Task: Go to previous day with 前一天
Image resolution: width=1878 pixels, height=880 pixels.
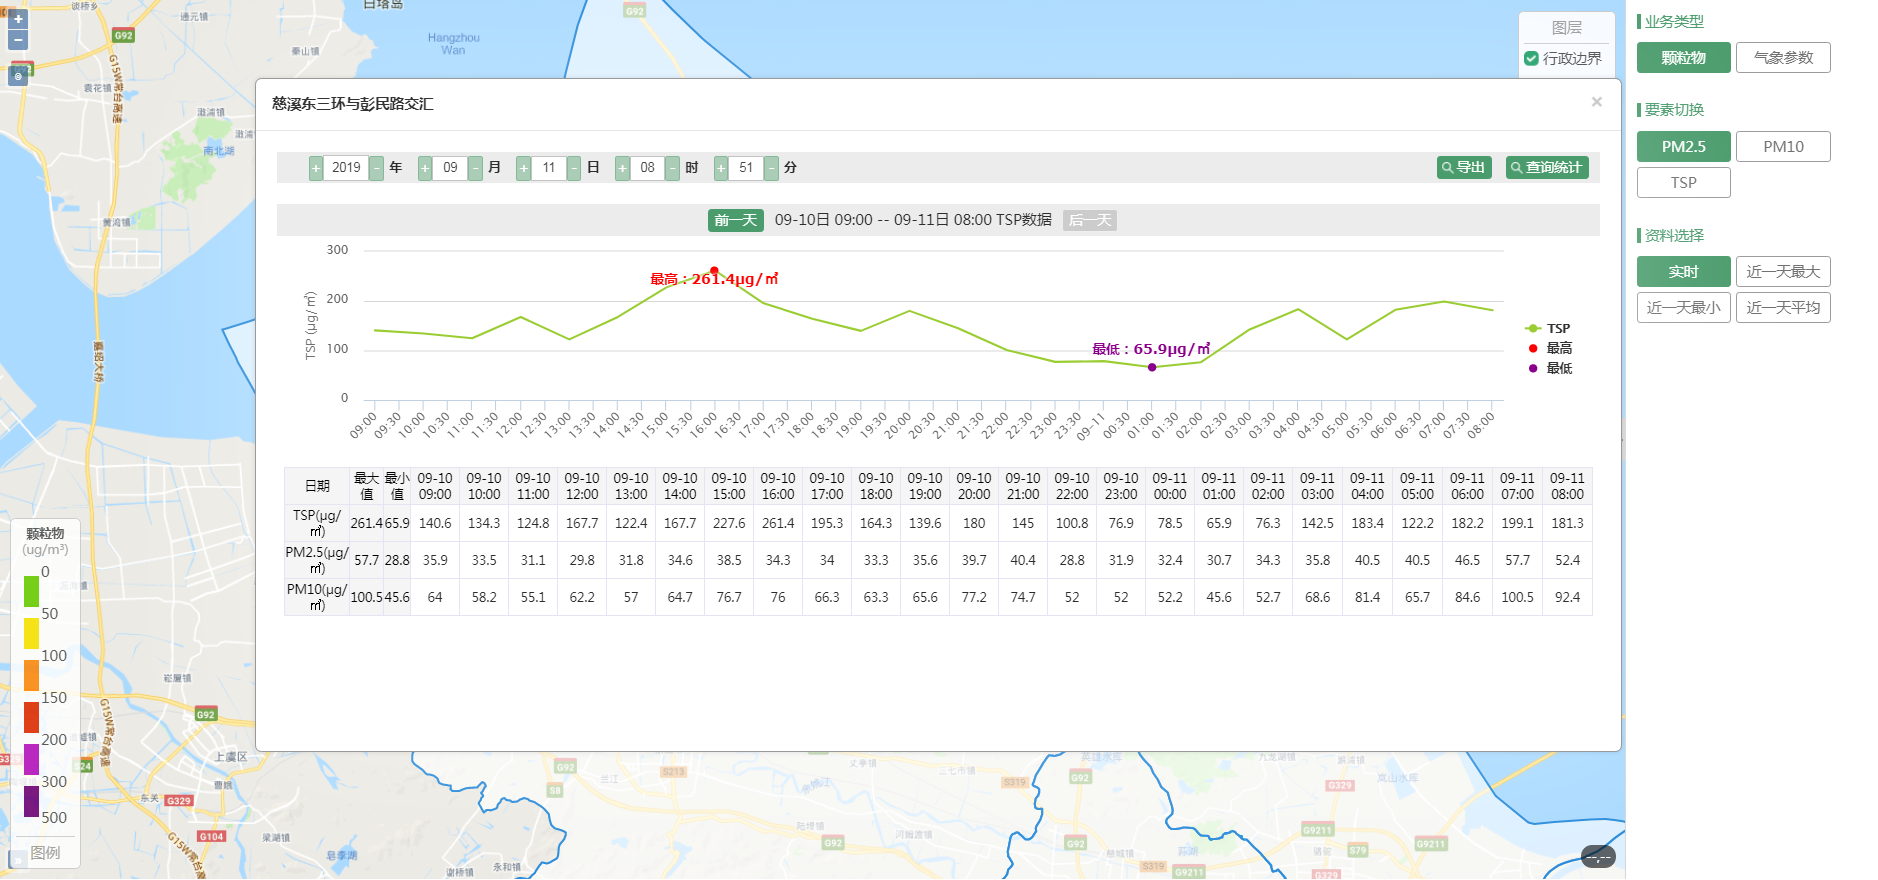Action: tap(736, 220)
